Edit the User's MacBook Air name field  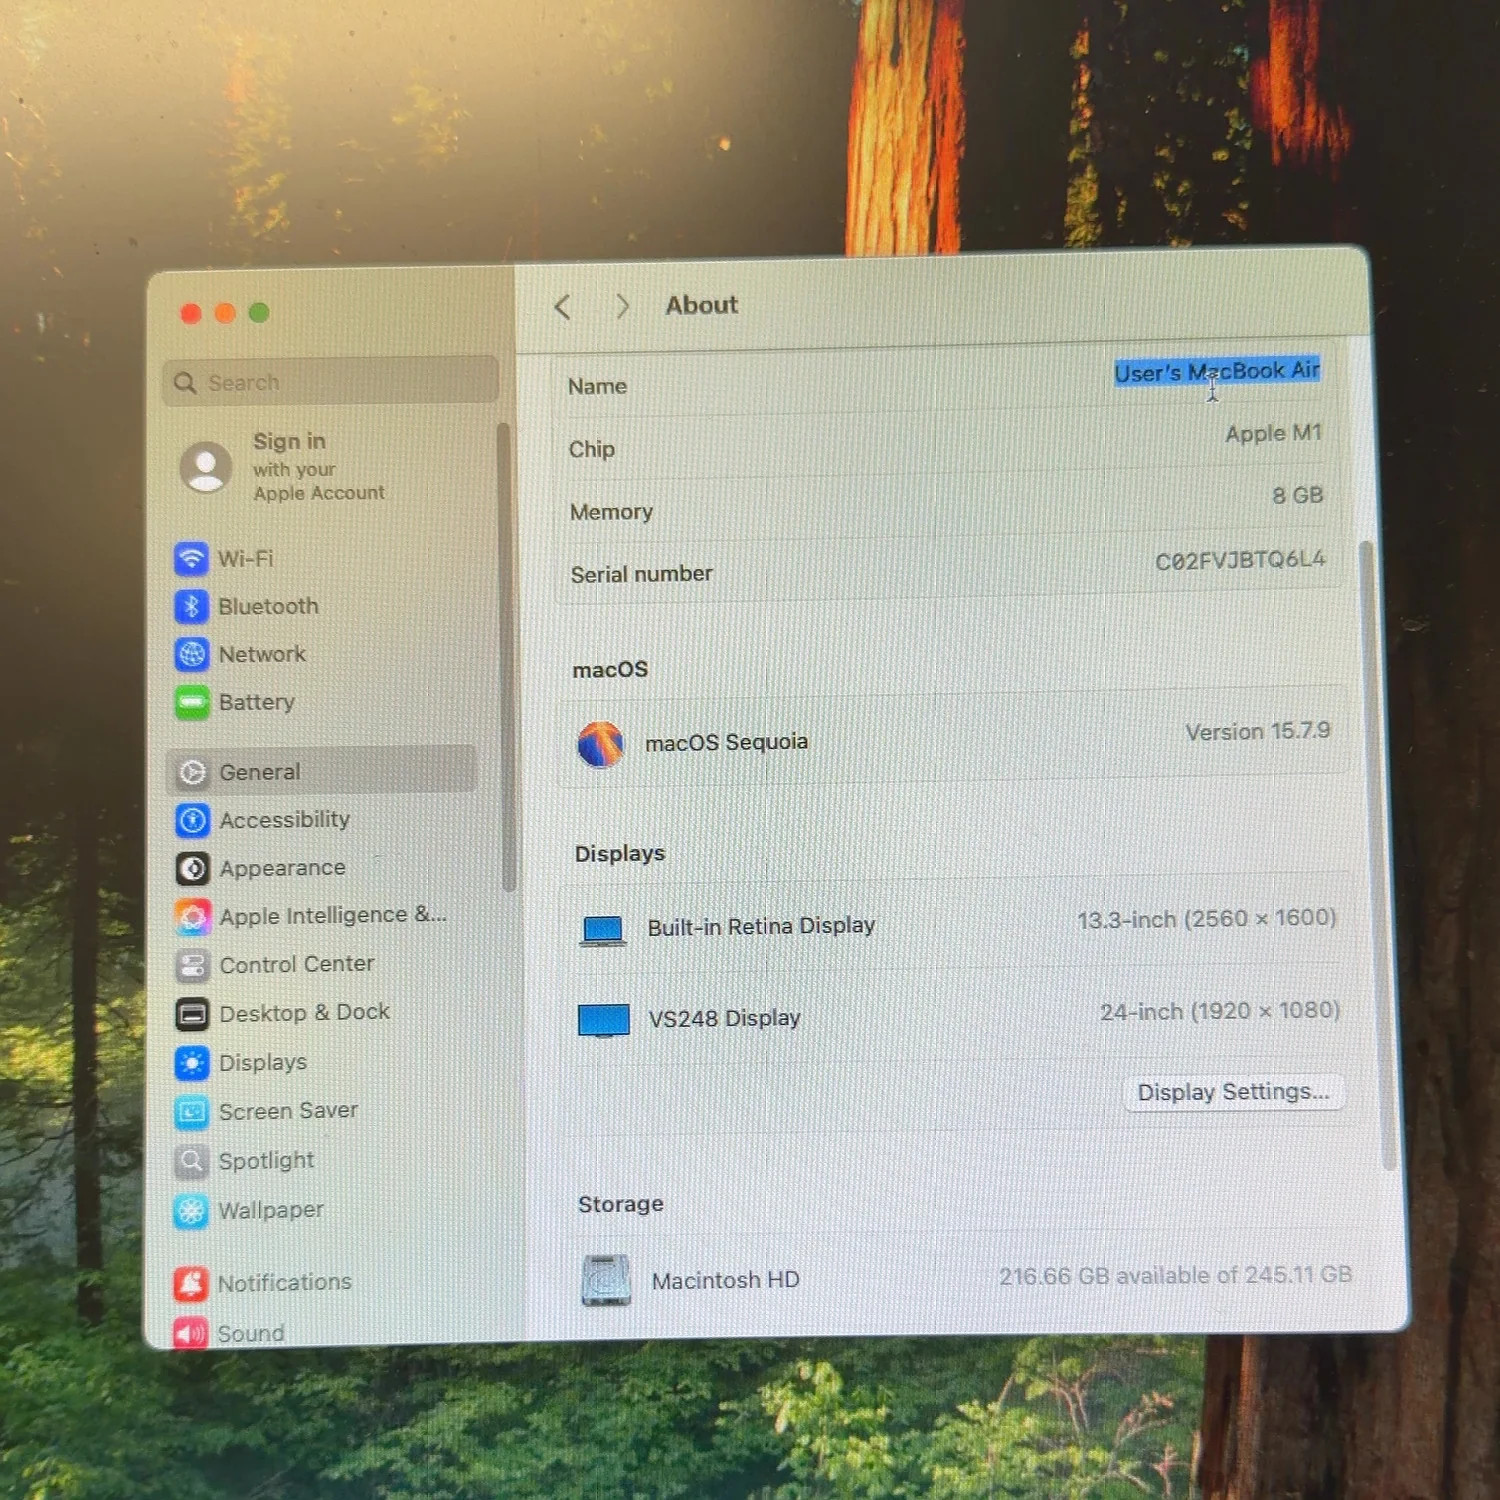tap(1217, 371)
